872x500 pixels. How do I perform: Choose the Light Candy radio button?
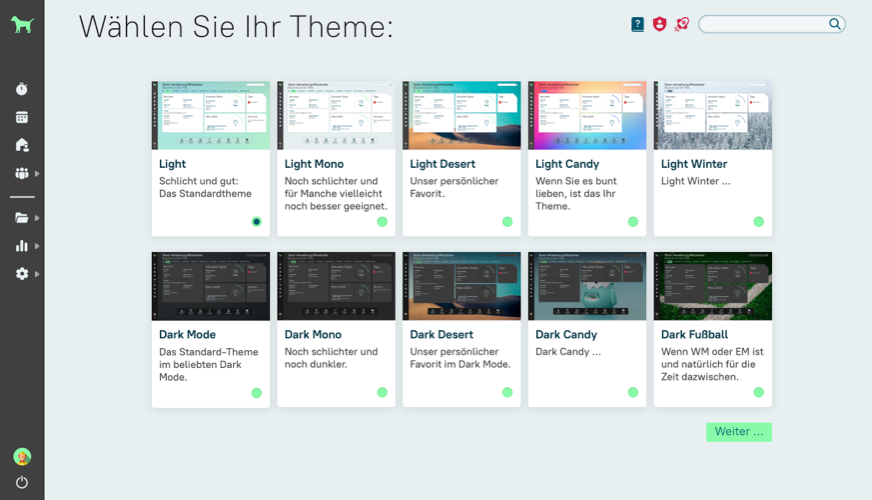click(x=633, y=222)
